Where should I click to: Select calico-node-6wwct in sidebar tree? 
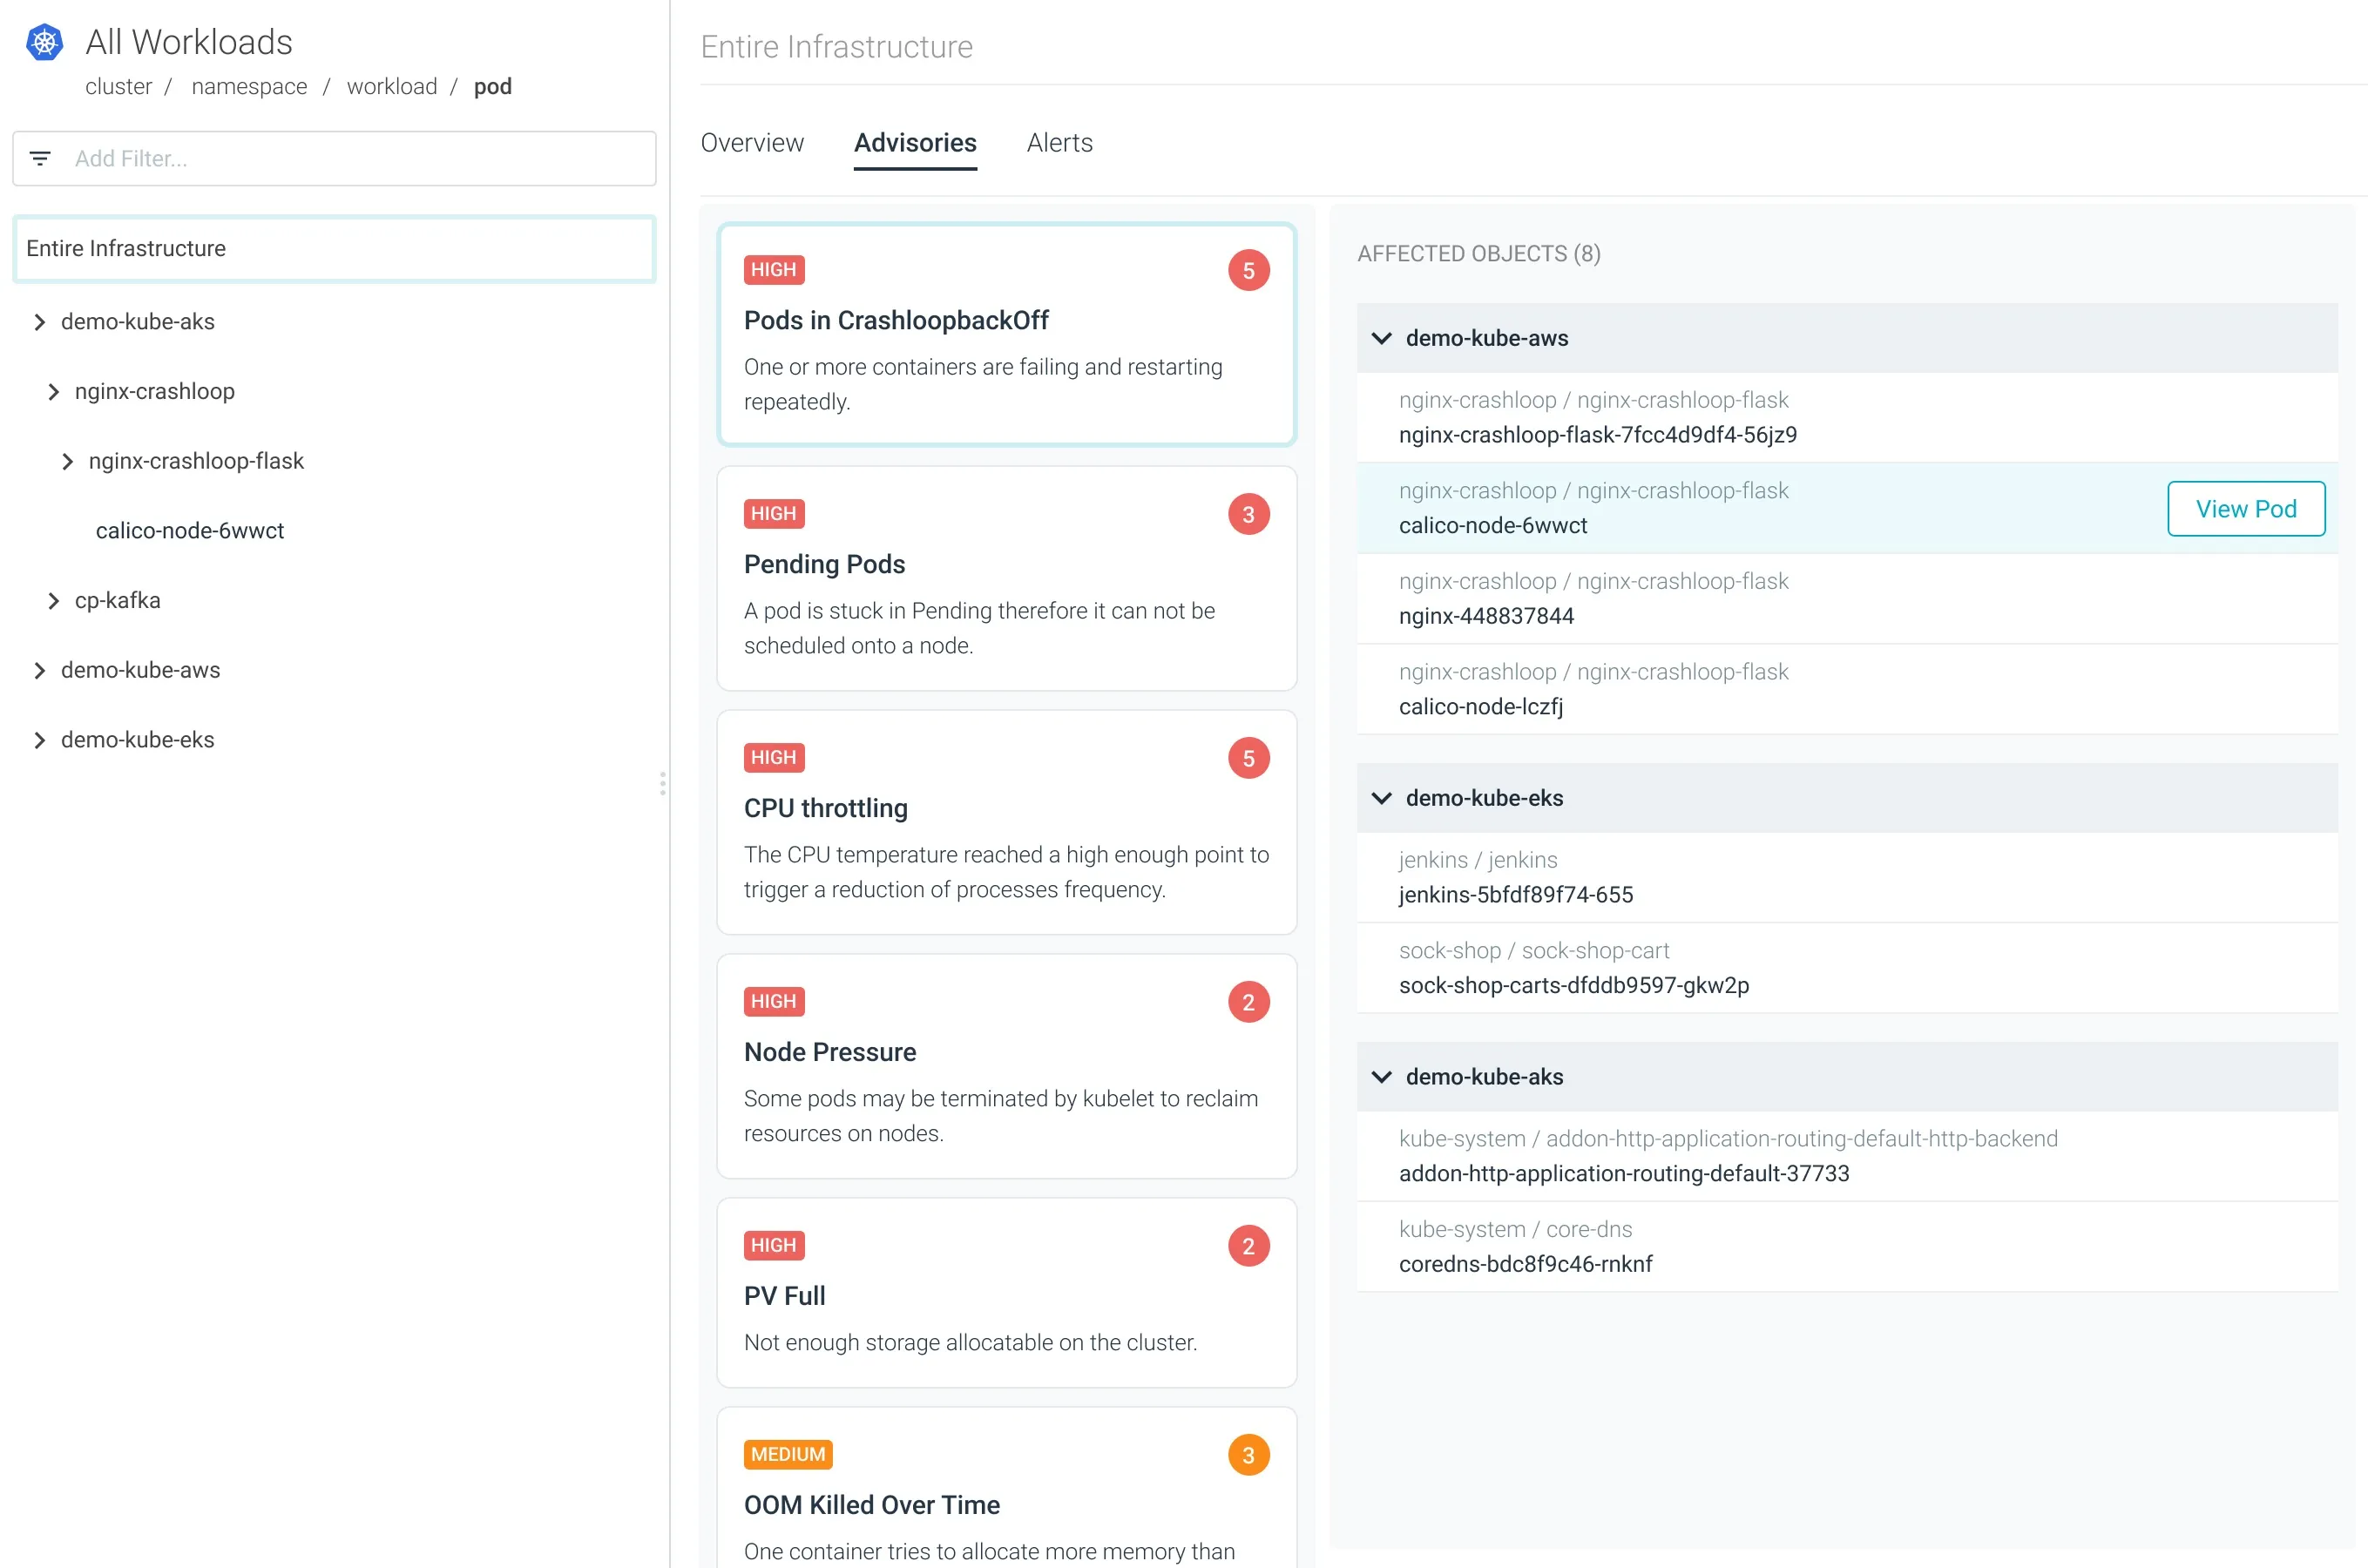pos(190,531)
